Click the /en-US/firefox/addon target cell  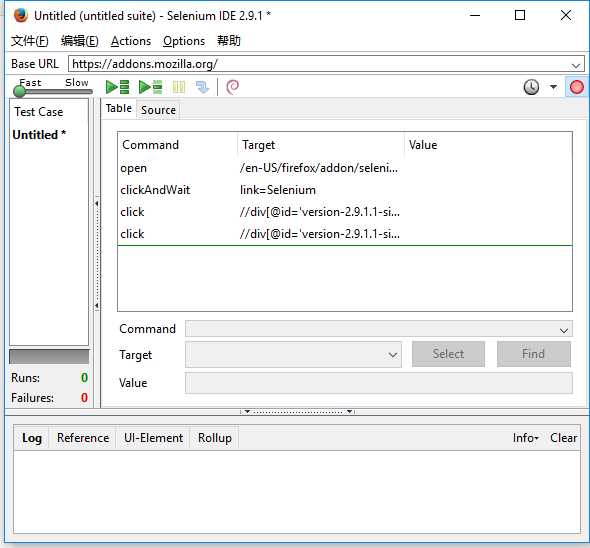[319, 168]
